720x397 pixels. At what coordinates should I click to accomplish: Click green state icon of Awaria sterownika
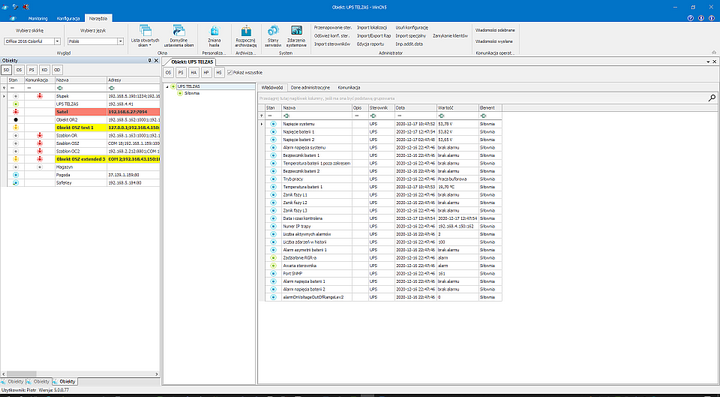273,266
